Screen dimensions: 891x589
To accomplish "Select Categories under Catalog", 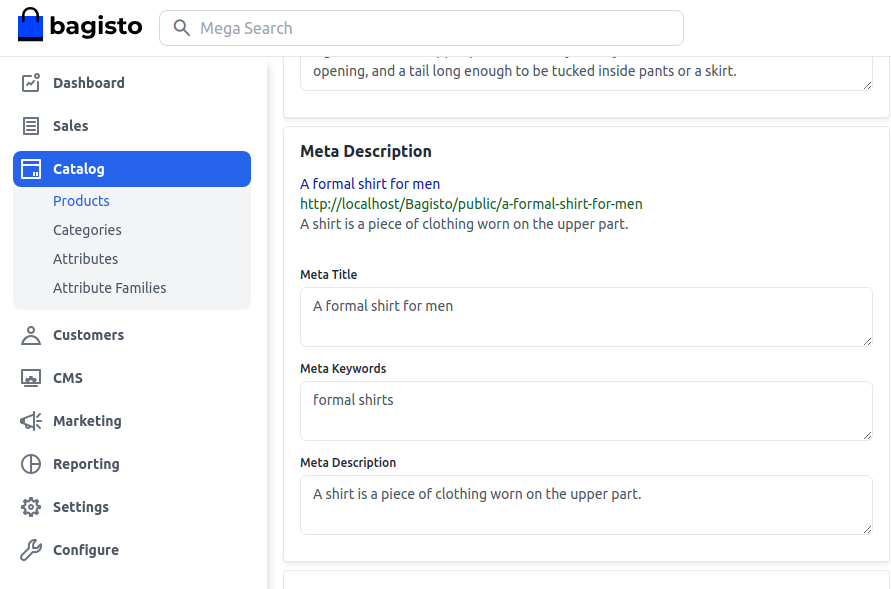I will coord(87,230).
